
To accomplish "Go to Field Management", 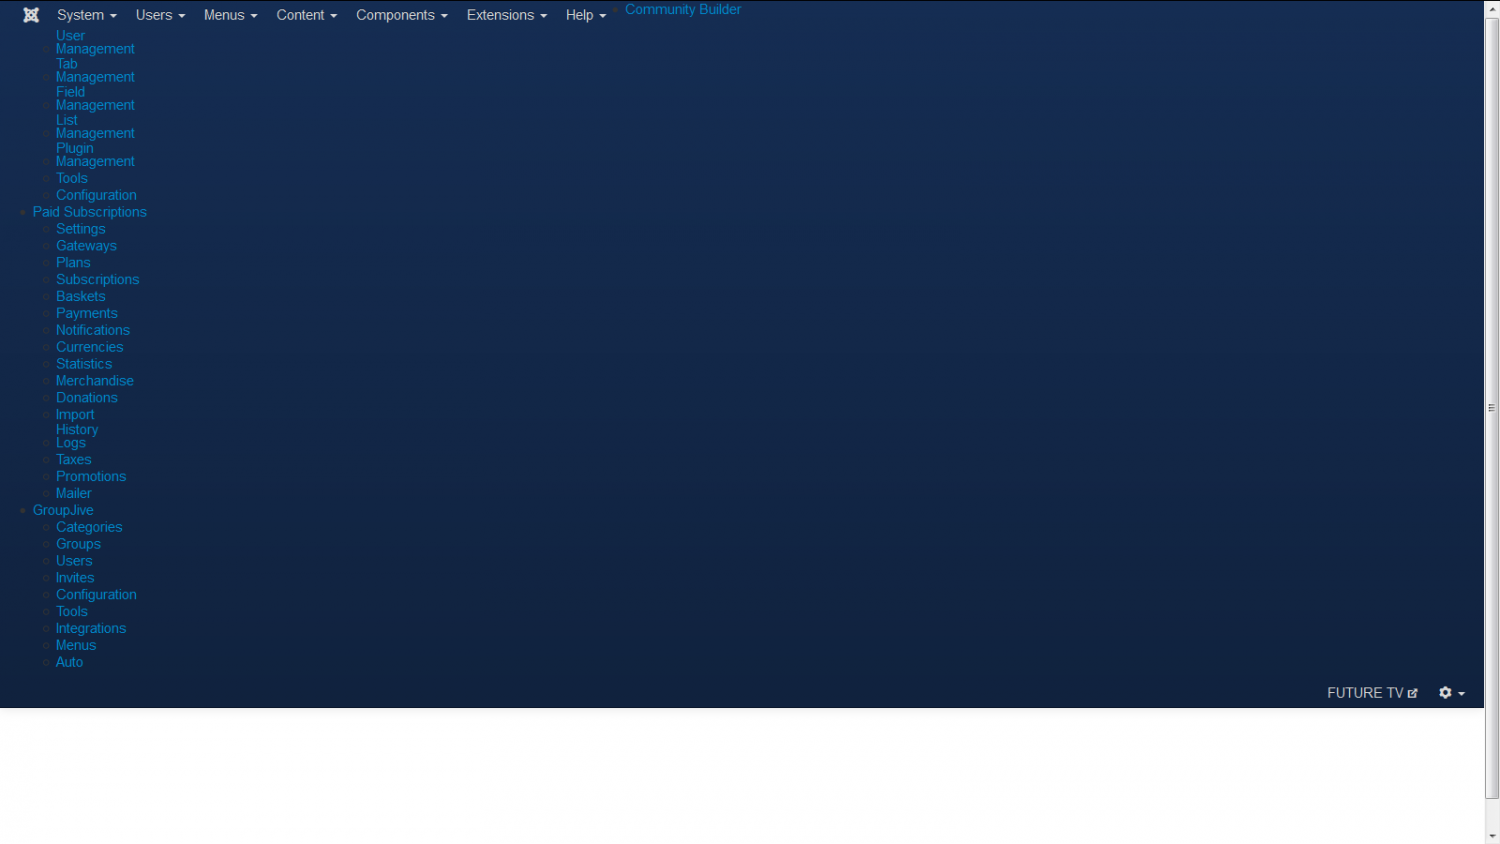I will click(x=95, y=98).
